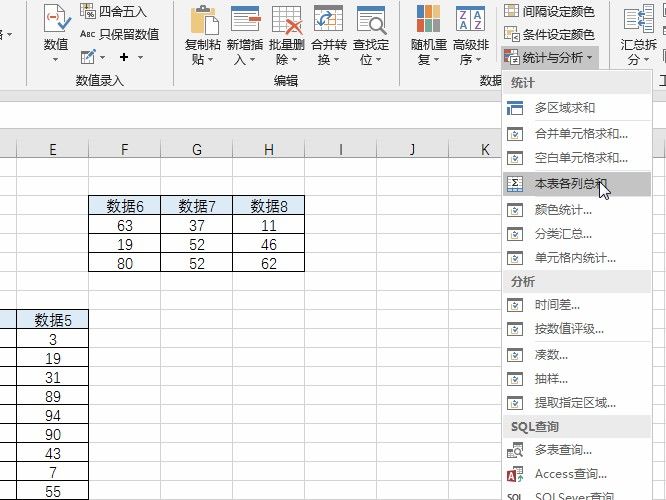Image resolution: width=666 pixels, height=500 pixels.
Task: Select 凑数... menu item
Action: click(x=577, y=355)
